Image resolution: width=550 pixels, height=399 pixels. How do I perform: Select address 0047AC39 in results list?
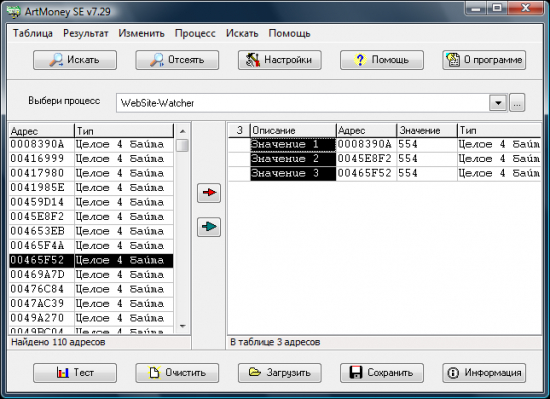pos(41,304)
